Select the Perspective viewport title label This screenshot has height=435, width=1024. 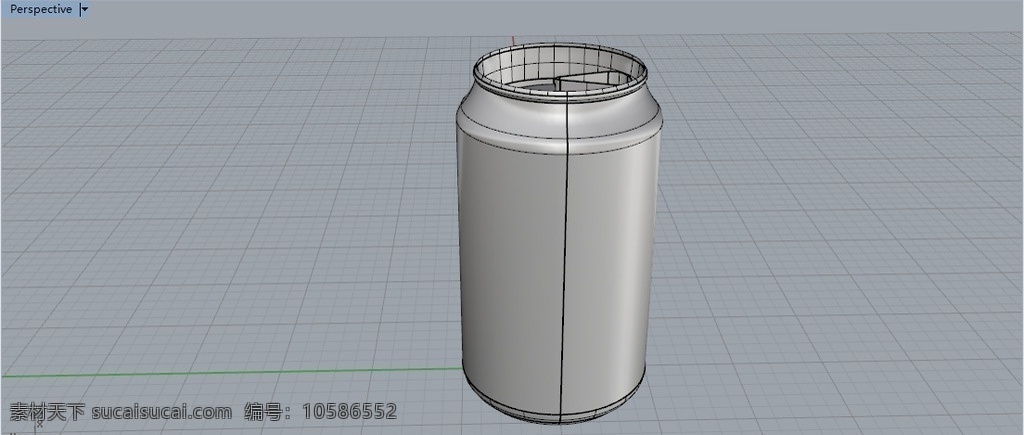40,9
